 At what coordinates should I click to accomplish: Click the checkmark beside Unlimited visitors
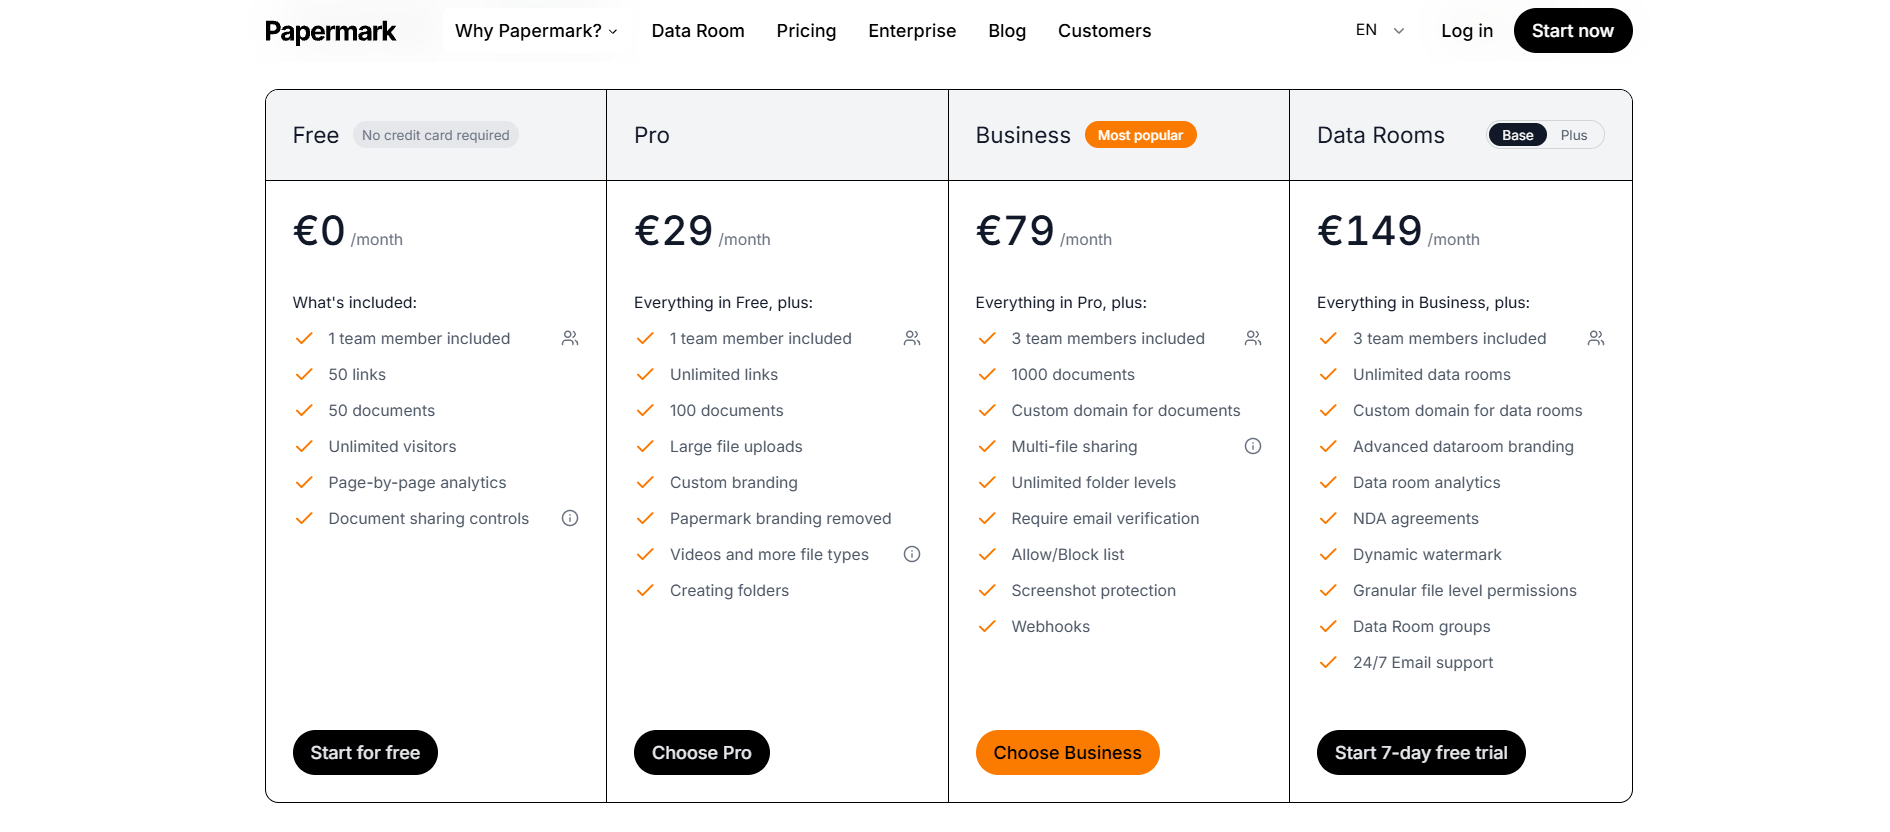pos(304,446)
